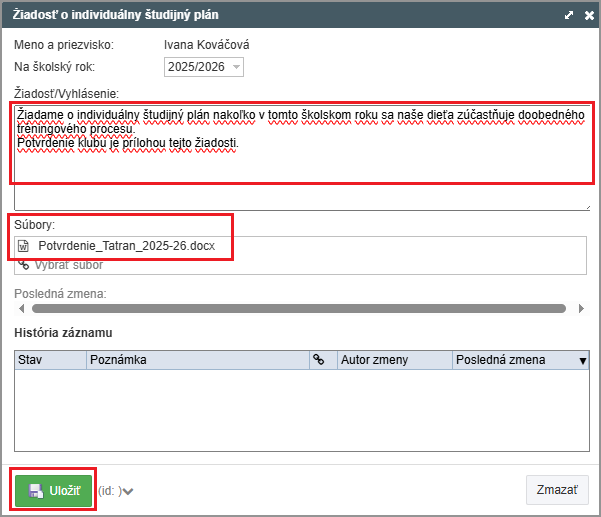
Task: Open the file Potvrdenie_Tatran_2025-26.docx
Action: (x=126, y=246)
